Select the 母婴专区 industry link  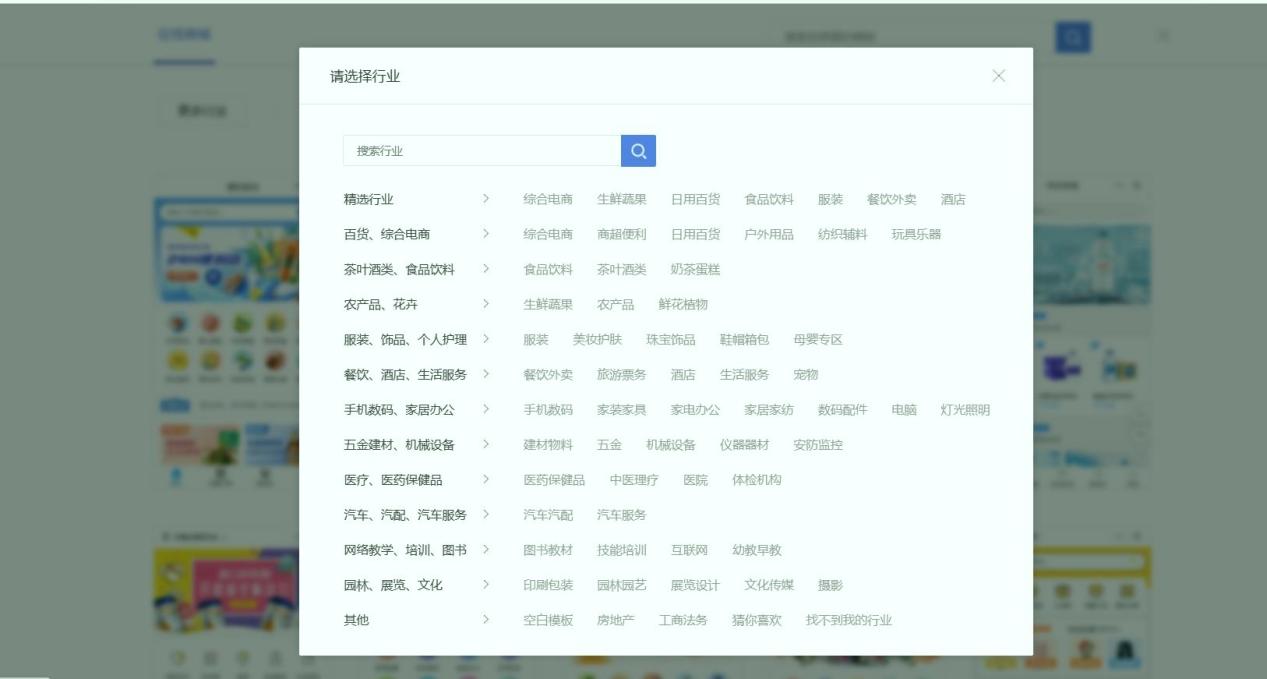pos(818,339)
